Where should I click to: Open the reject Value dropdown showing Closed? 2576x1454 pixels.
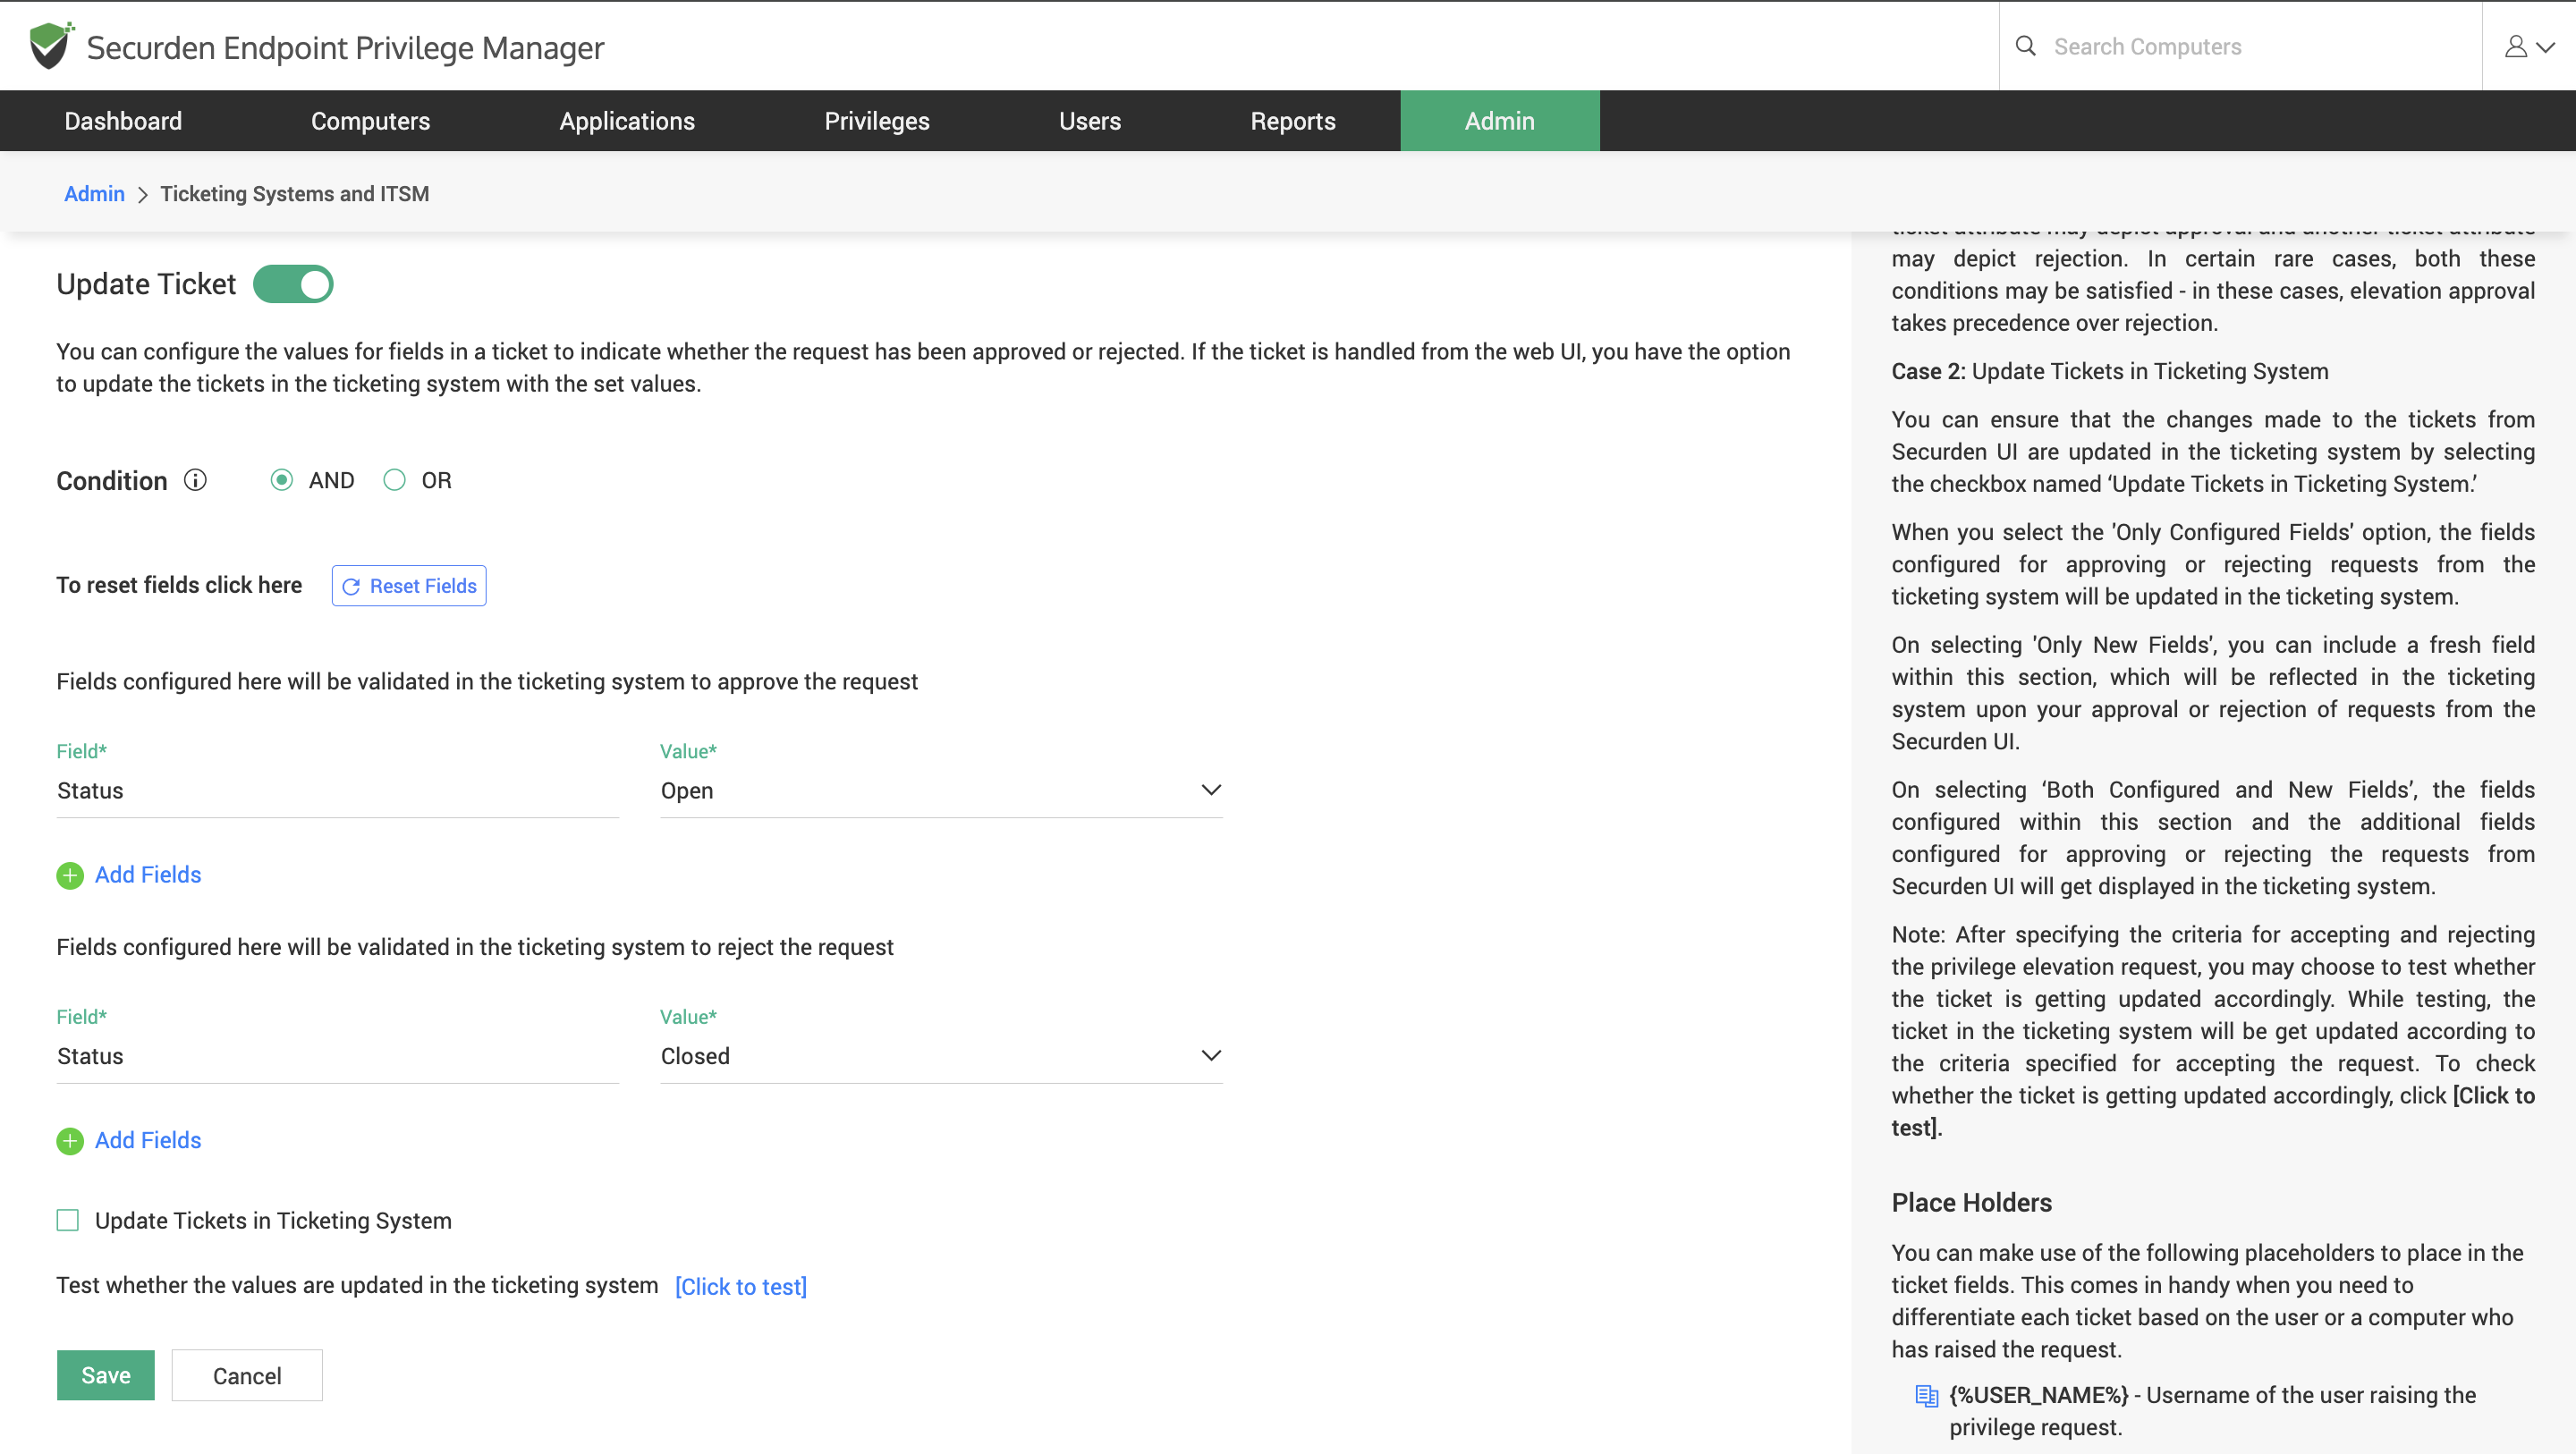coord(941,1057)
